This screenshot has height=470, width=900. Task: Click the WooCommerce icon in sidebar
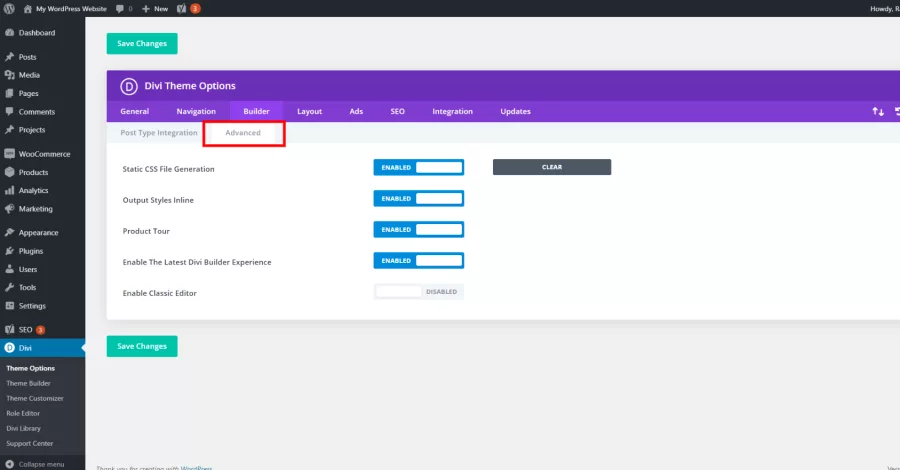point(9,154)
